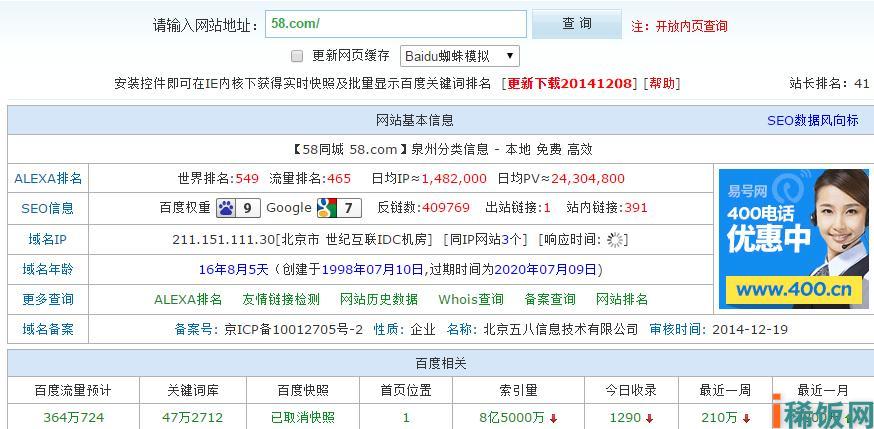The image size is (874, 429).
Task: Open Whois查询 link
Action: click(x=471, y=299)
